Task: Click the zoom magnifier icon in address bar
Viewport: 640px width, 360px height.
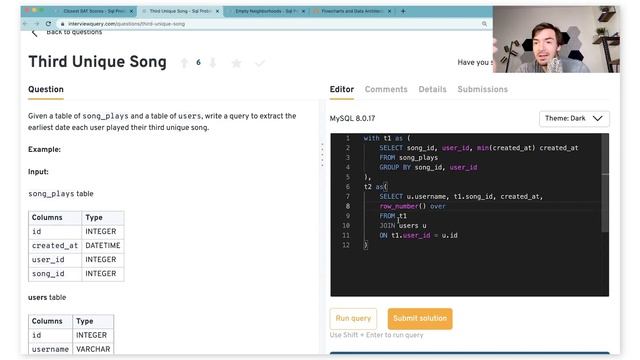Action: (x=484, y=24)
